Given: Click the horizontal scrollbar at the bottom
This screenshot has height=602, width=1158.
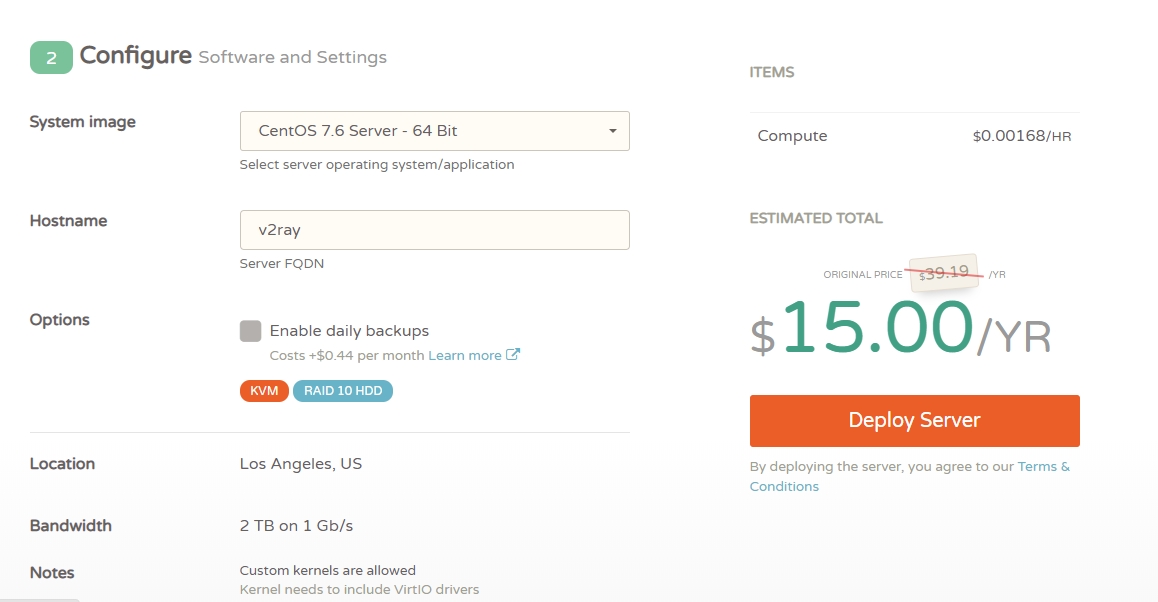Looking at the screenshot, I should [40, 599].
